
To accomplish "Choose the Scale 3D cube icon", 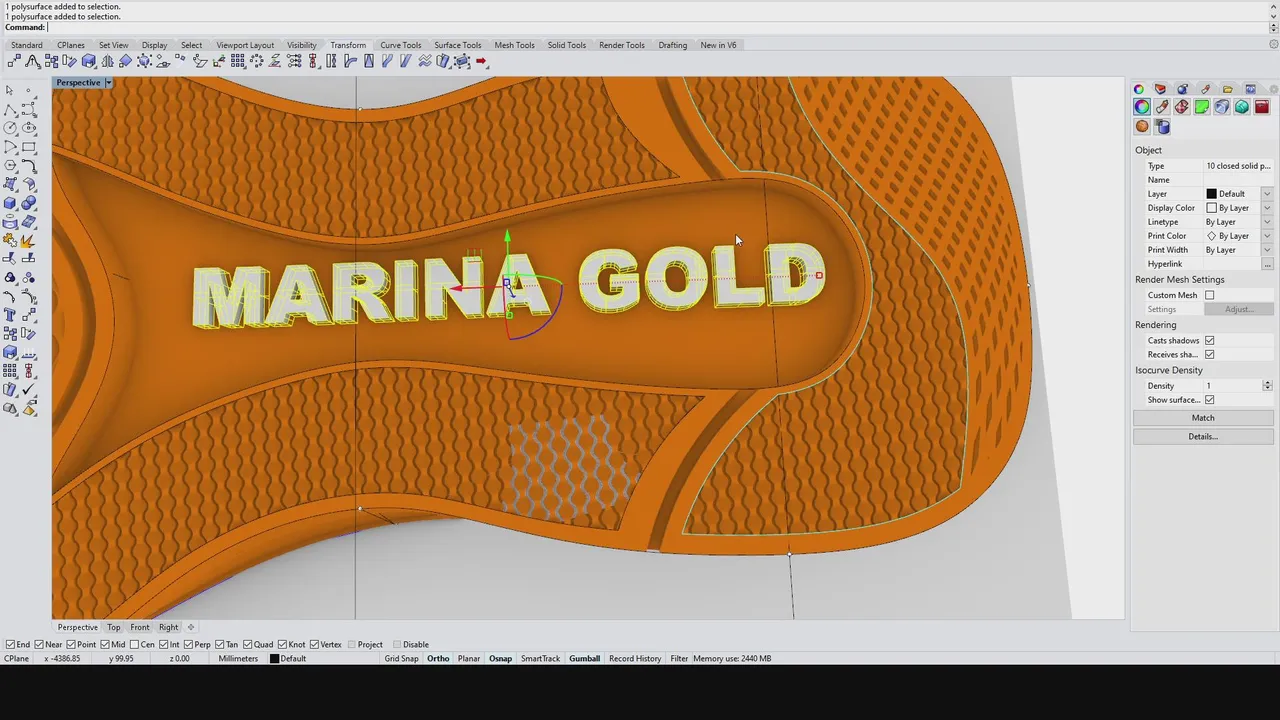I will [x=89, y=62].
